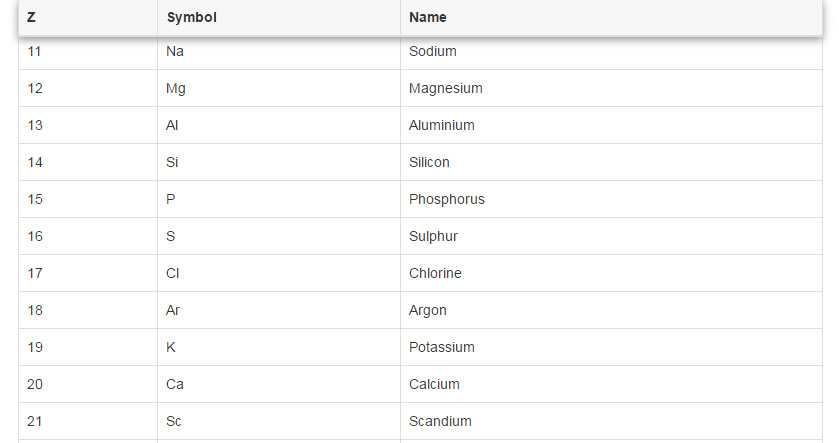Click the Symbol column header

[279, 17]
